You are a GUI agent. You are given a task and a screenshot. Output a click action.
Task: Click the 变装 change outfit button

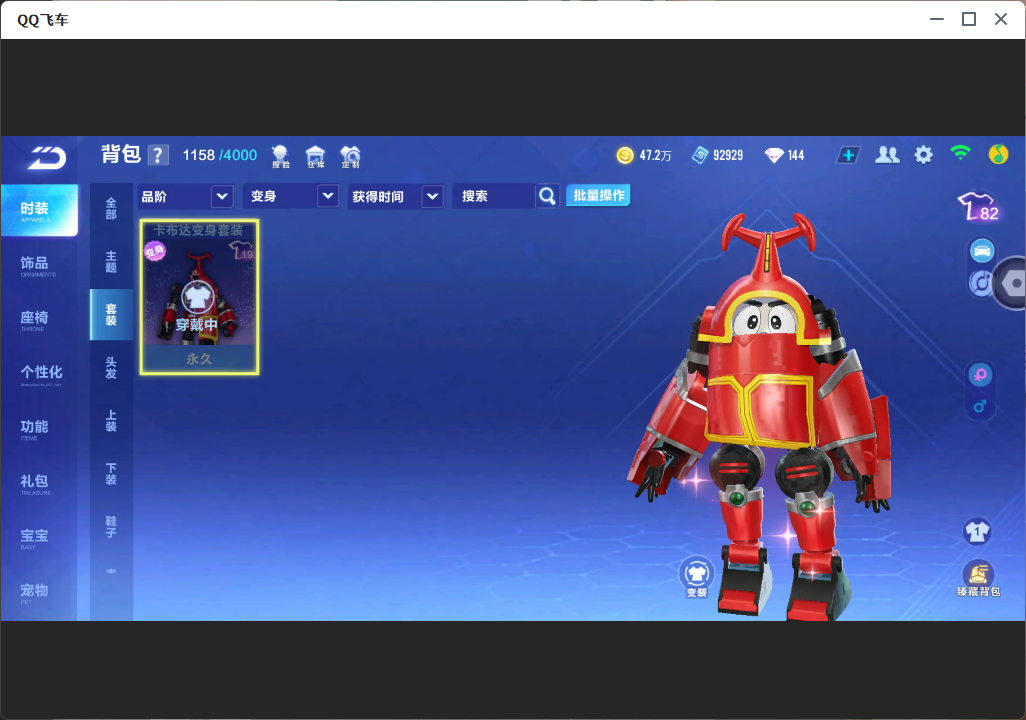click(697, 577)
